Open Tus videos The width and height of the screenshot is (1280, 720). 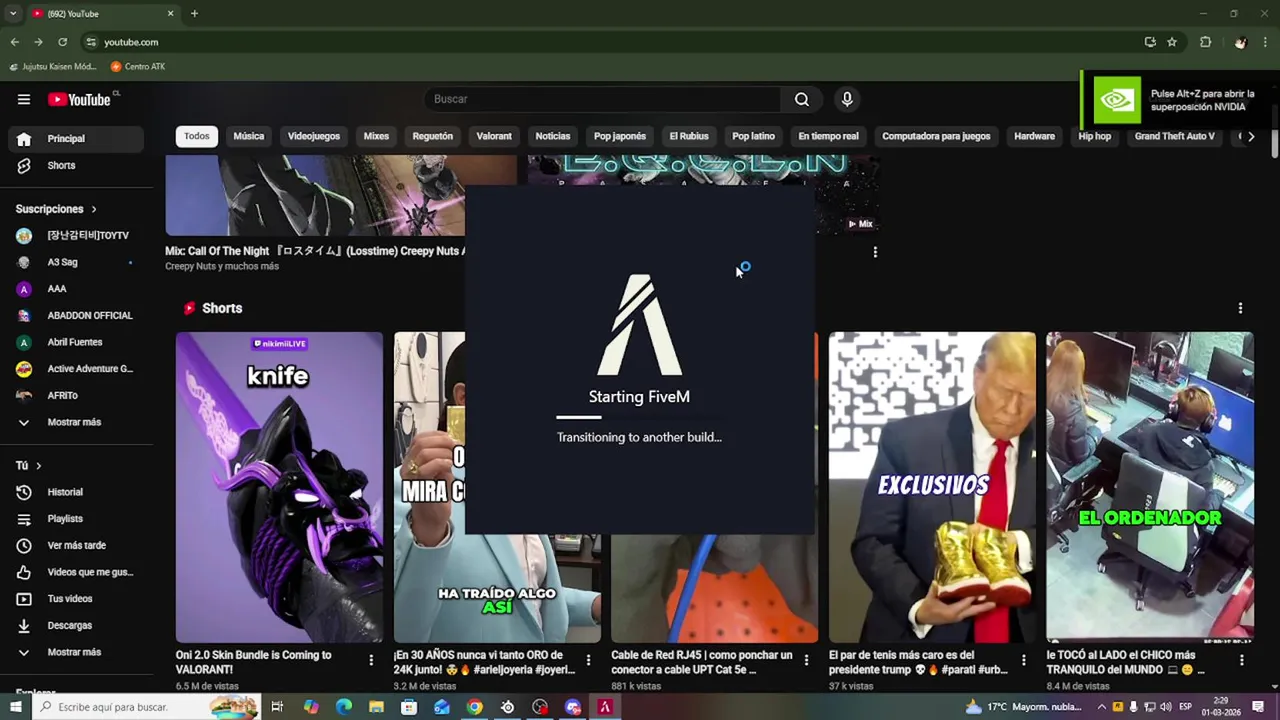coord(77,599)
